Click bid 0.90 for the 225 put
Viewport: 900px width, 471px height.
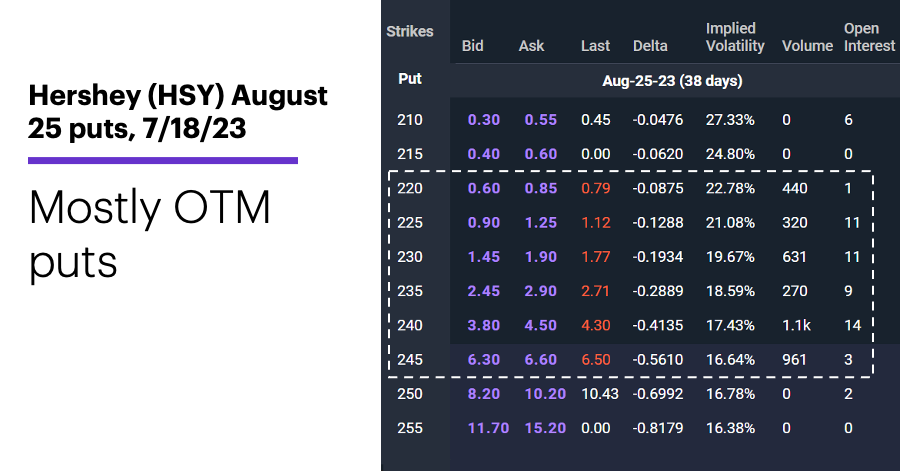[484, 223]
